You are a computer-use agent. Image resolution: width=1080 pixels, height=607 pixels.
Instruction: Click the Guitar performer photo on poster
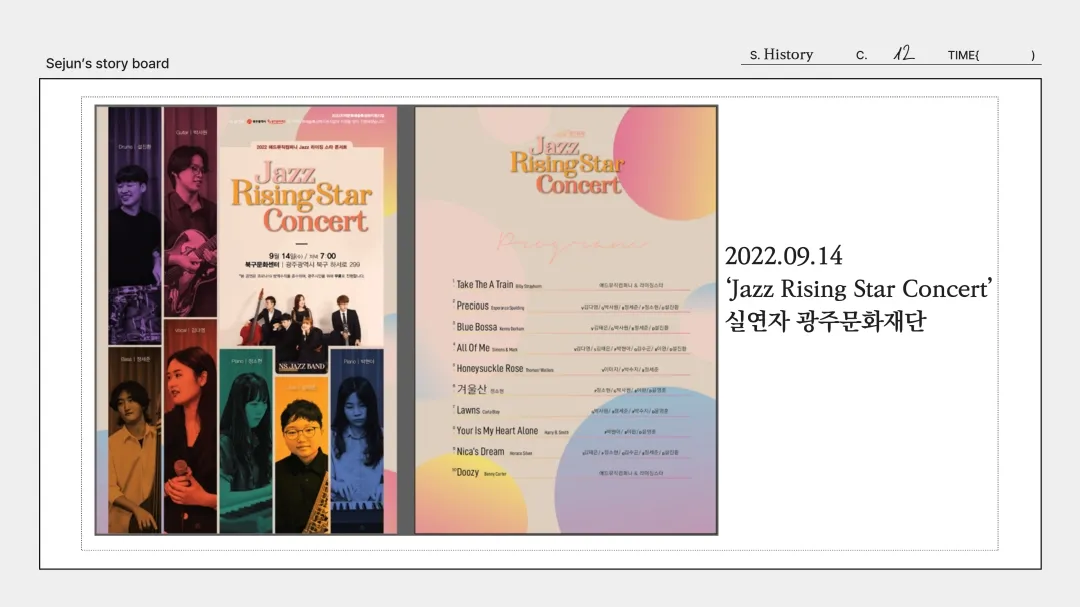190,212
